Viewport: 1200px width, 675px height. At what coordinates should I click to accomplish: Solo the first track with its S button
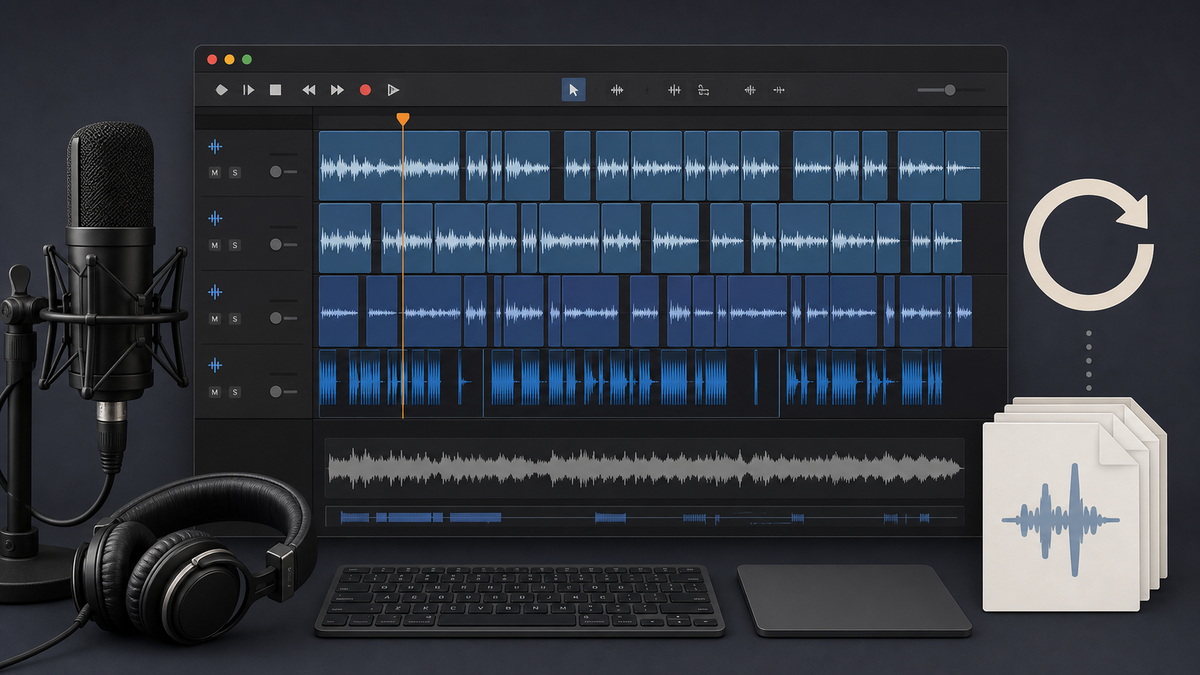[235, 172]
